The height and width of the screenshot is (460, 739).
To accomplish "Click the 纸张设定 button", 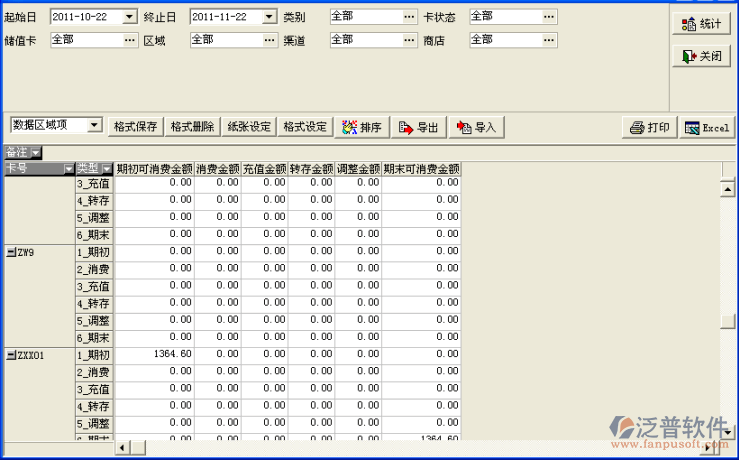I will pos(249,127).
